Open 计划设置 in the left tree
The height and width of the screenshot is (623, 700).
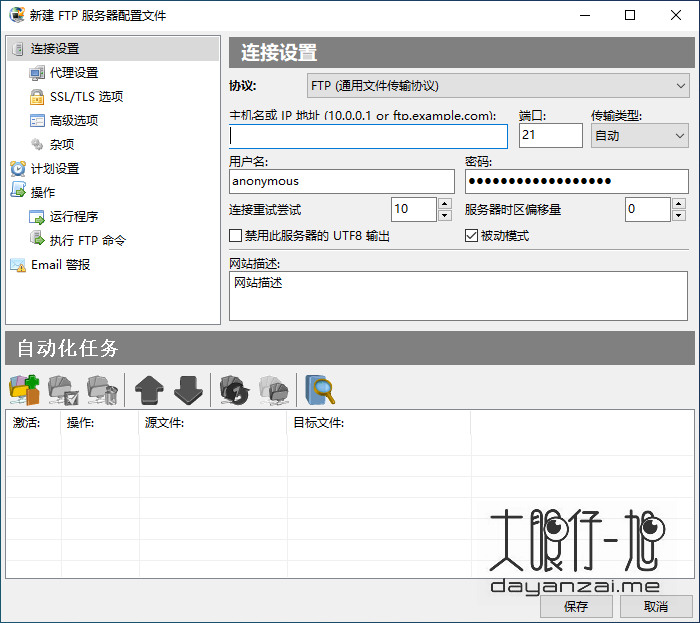pos(54,169)
